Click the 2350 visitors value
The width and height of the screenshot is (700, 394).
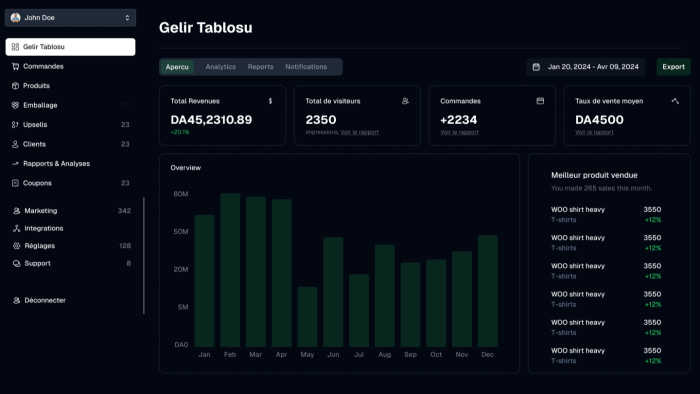coord(321,120)
